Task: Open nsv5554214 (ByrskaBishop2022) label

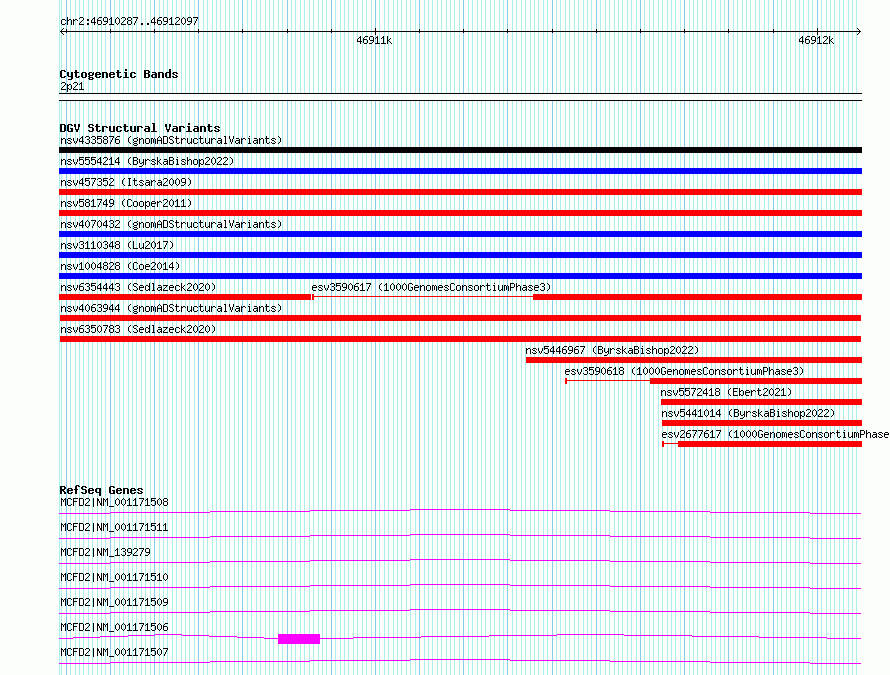Action: 147,161
